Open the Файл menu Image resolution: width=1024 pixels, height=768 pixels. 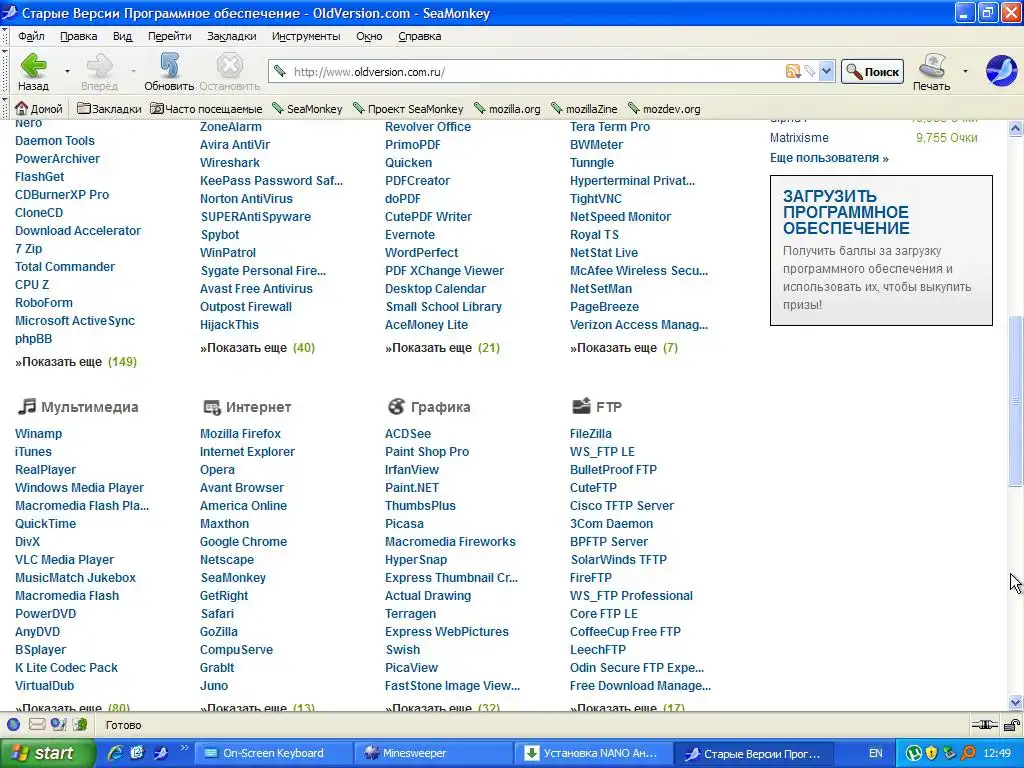coord(31,36)
